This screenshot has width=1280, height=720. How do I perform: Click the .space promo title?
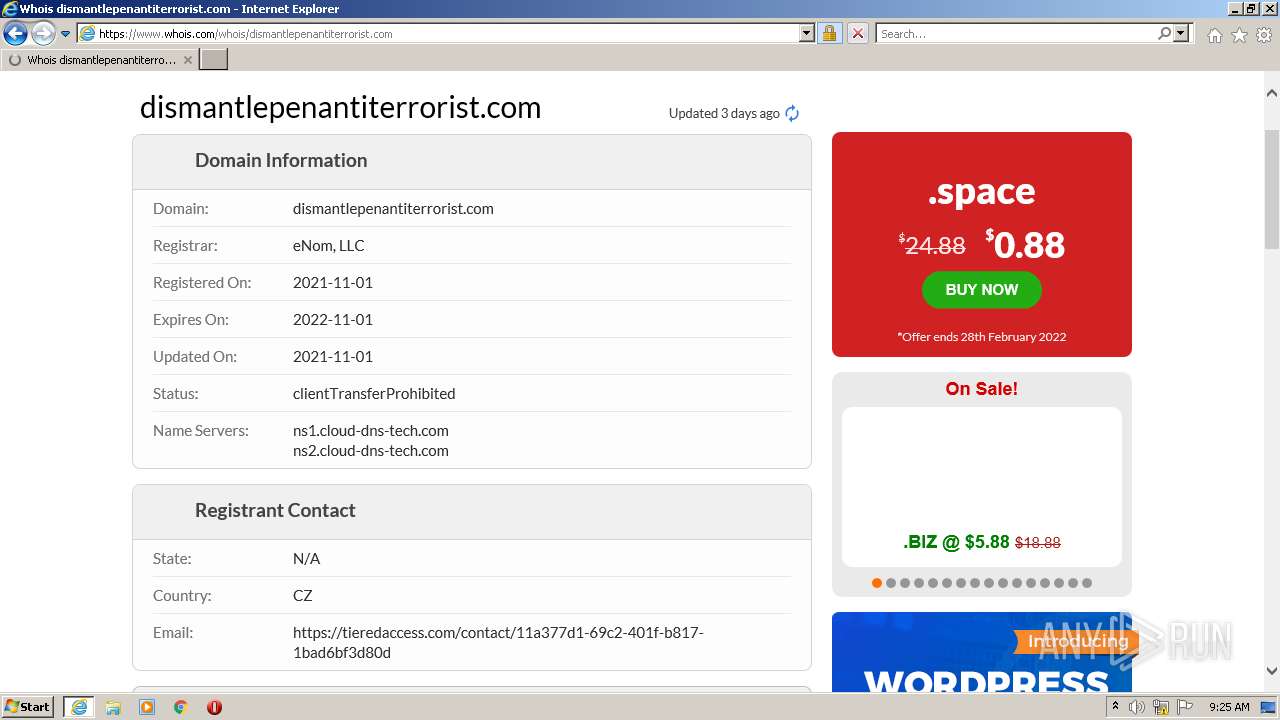[981, 191]
